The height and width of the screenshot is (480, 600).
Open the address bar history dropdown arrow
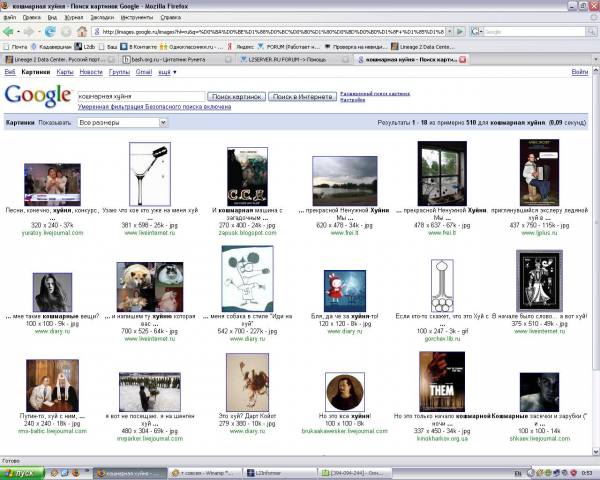pyautogui.click(x=450, y=31)
